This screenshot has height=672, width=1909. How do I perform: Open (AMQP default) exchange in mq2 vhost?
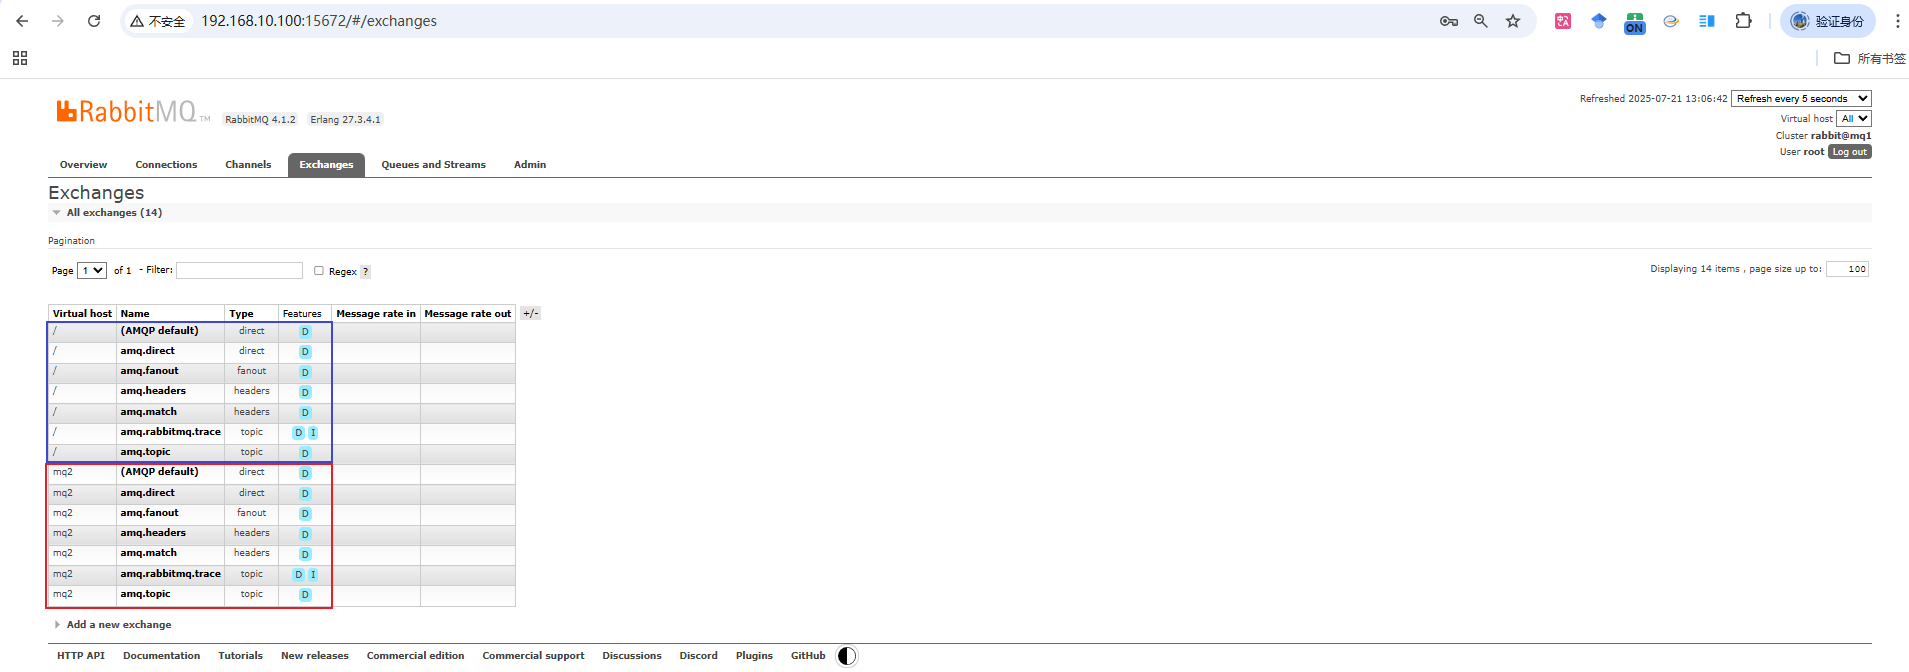pyautogui.click(x=160, y=472)
